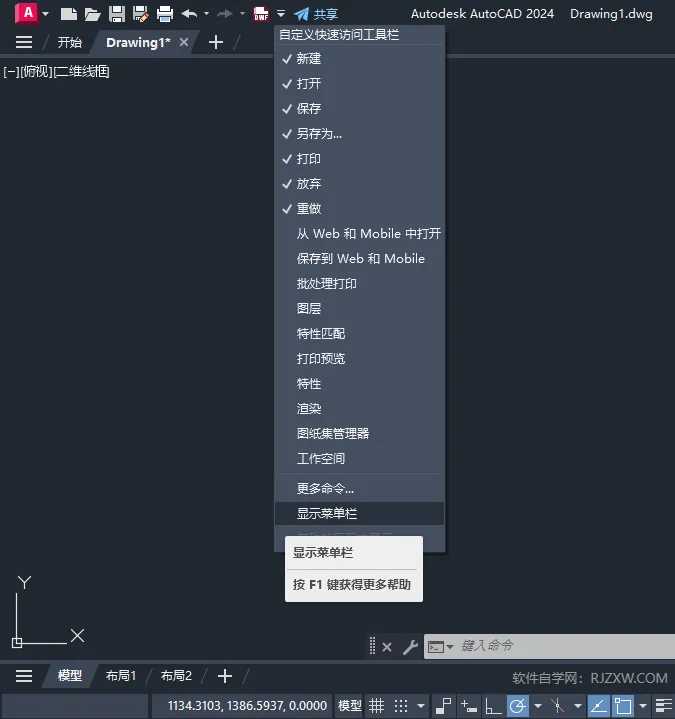Click the command line drag grip

(x=372, y=646)
